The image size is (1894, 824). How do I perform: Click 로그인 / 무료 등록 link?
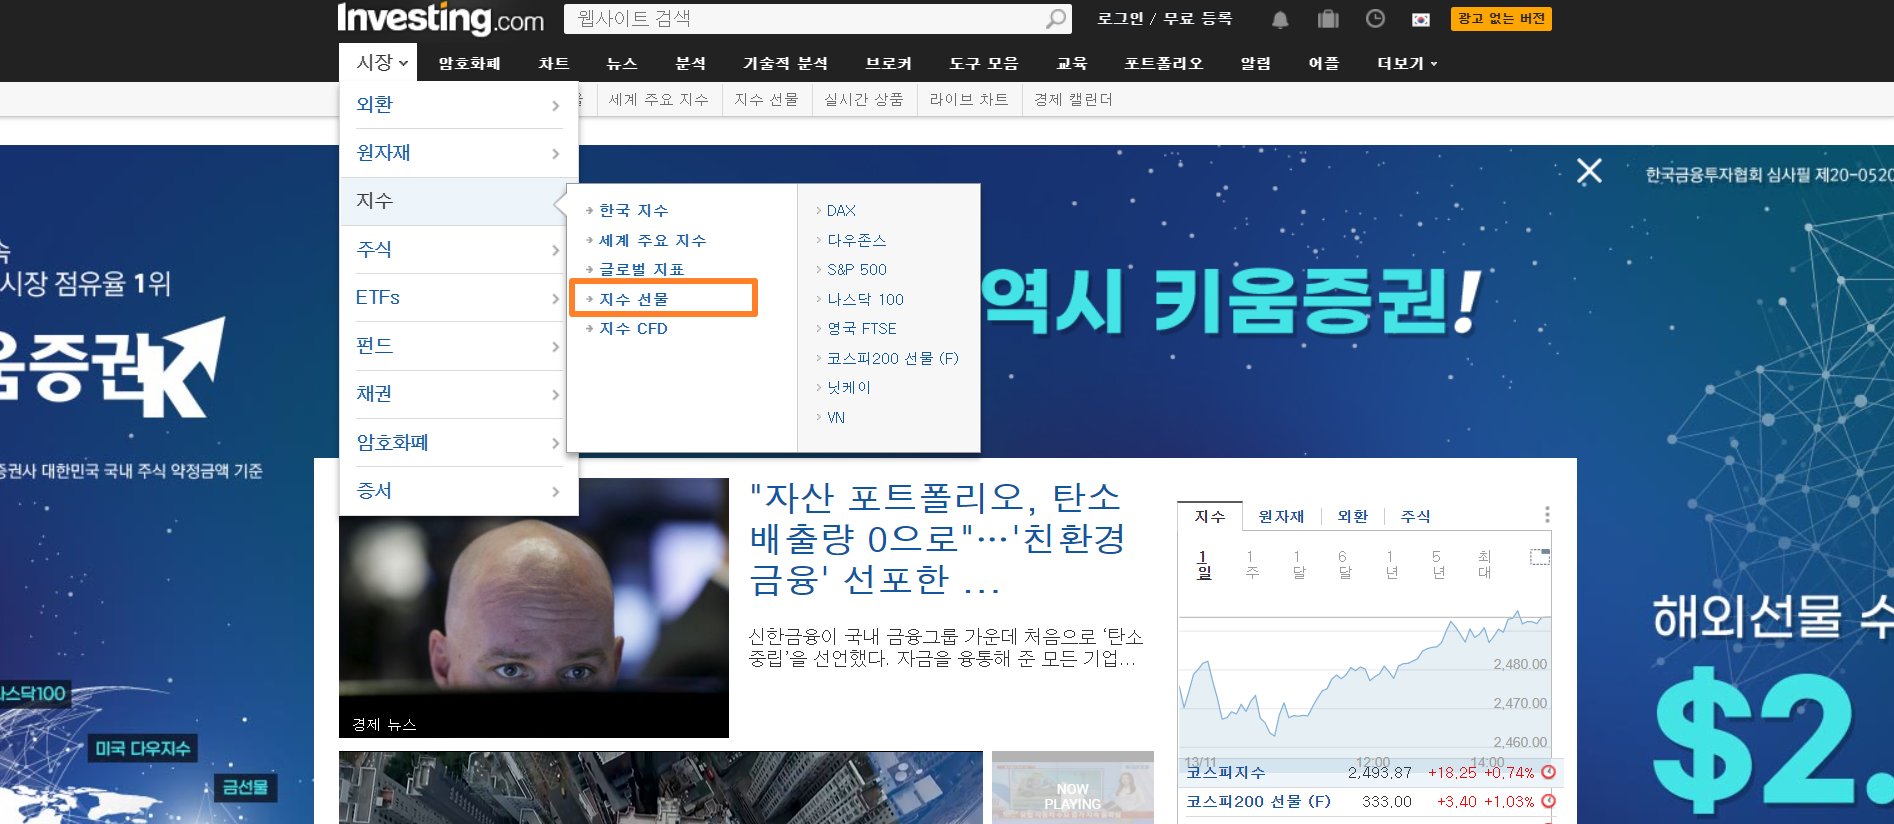[1164, 19]
